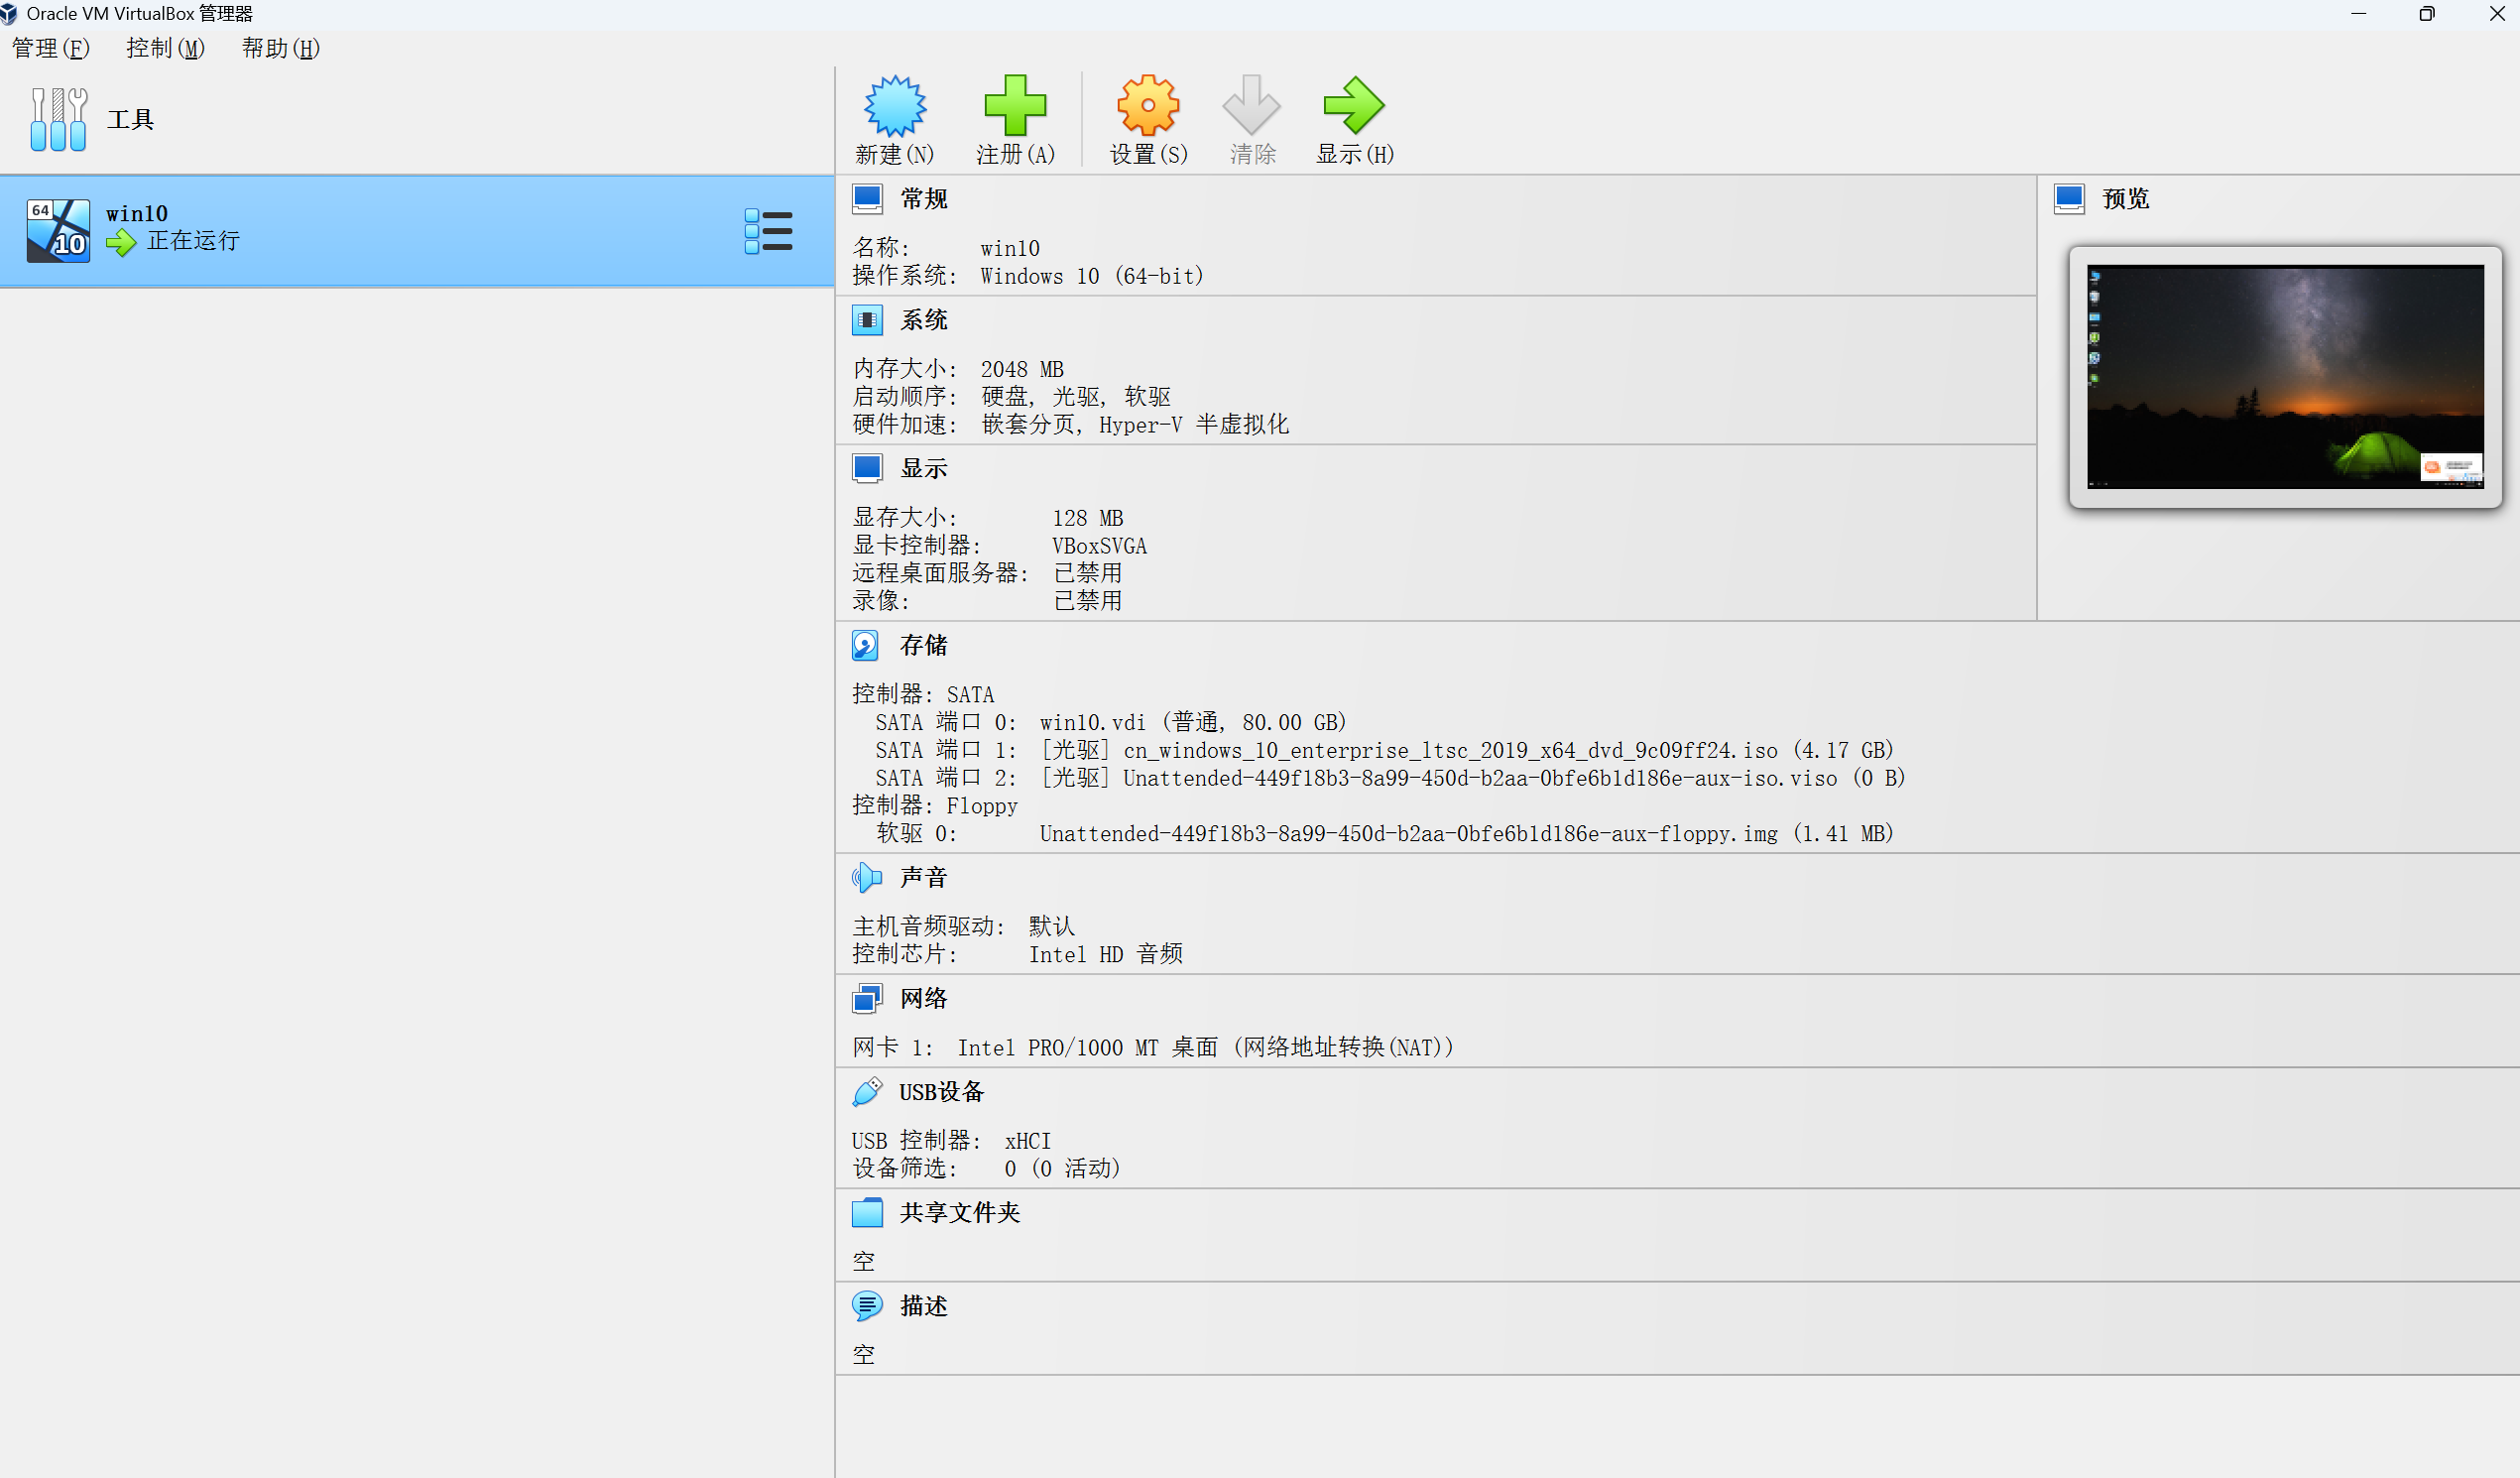Restore down the VirtualBox window
Screen dimensions: 2520x1478
(x=2427, y=14)
